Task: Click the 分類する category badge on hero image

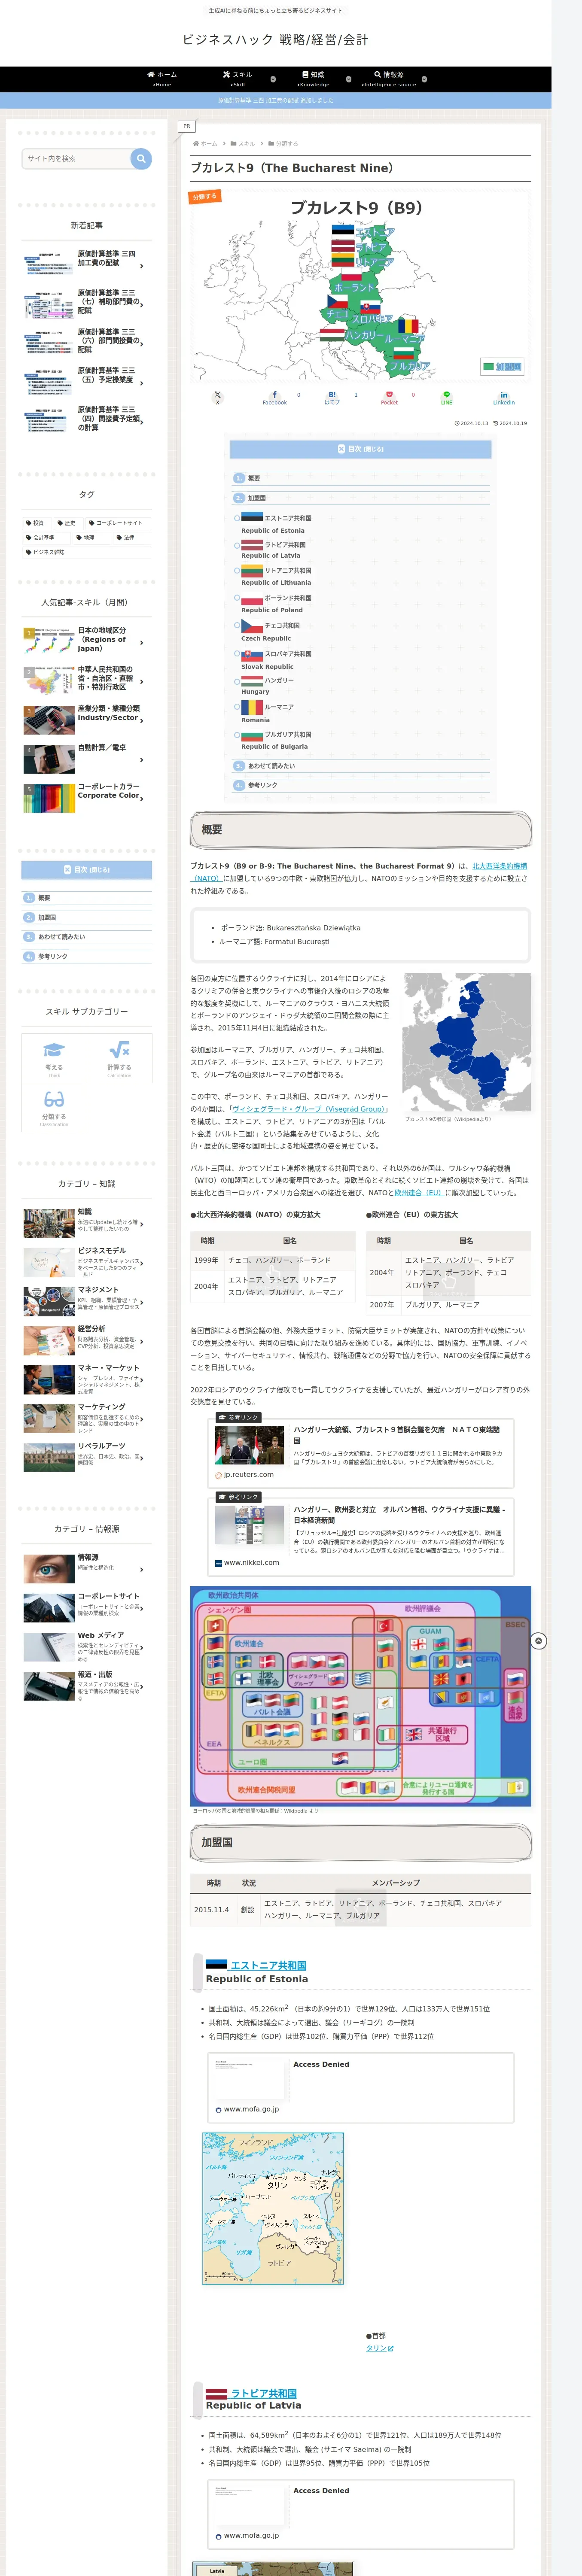Action: pyautogui.click(x=204, y=197)
